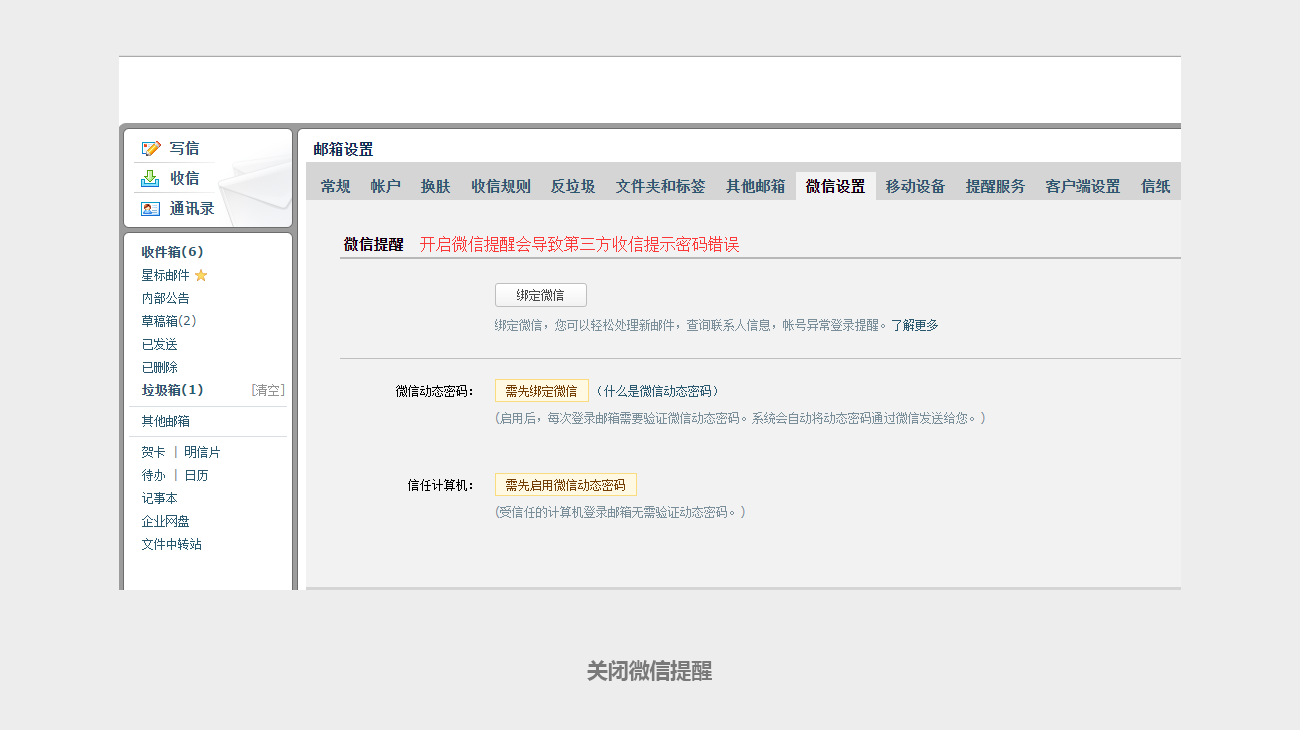This screenshot has height=730, width=1300.
Task: Click the 需先启用微信动态密码 notice button
Action: (x=565, y=485)
